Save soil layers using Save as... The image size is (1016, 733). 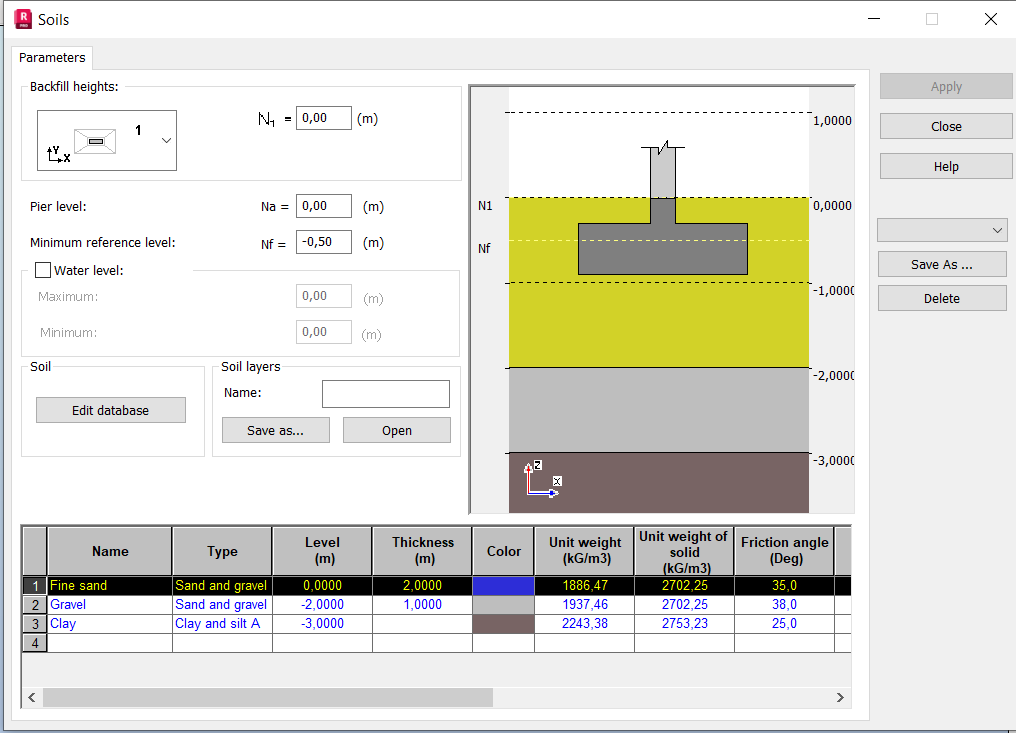pyautogui.click(x=275, y=429)
